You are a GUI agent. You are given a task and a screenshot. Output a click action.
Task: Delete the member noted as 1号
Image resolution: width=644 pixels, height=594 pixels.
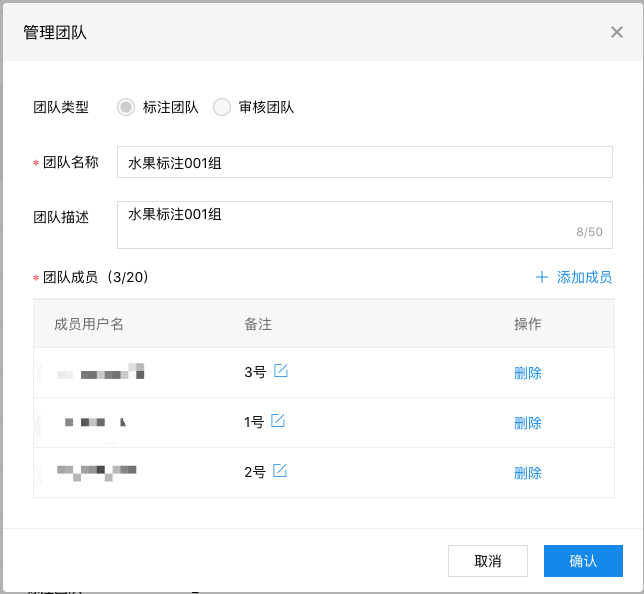point(528,423)
